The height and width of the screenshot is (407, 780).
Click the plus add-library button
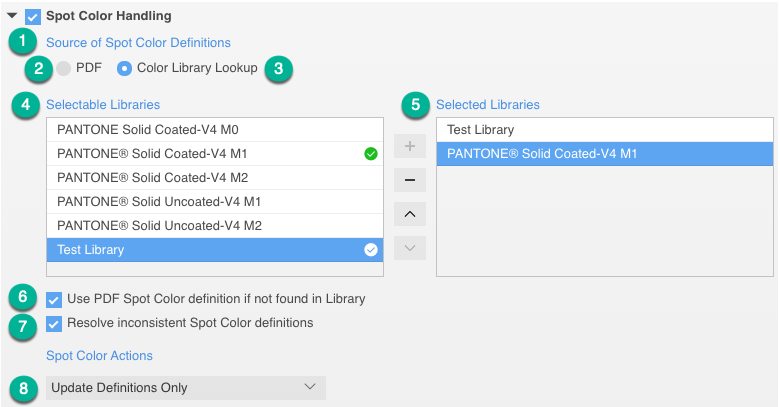[410, 146]
